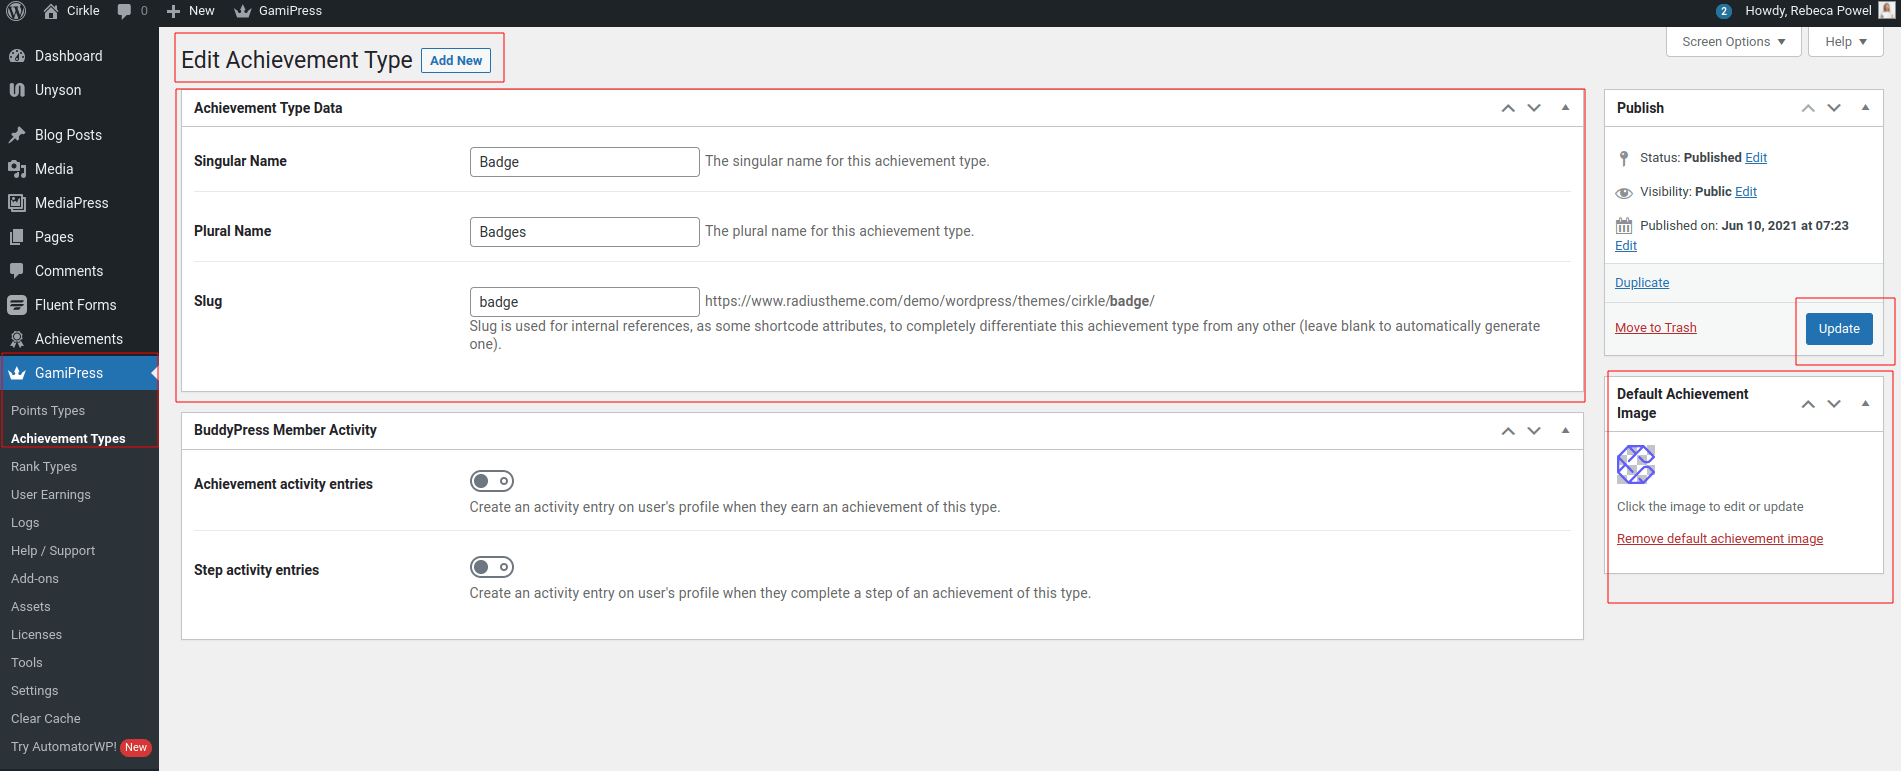Image resolution: width=1901 pixels, height=771 pixels.
Task: Edit the Published status link
Action: [1756, 158]
